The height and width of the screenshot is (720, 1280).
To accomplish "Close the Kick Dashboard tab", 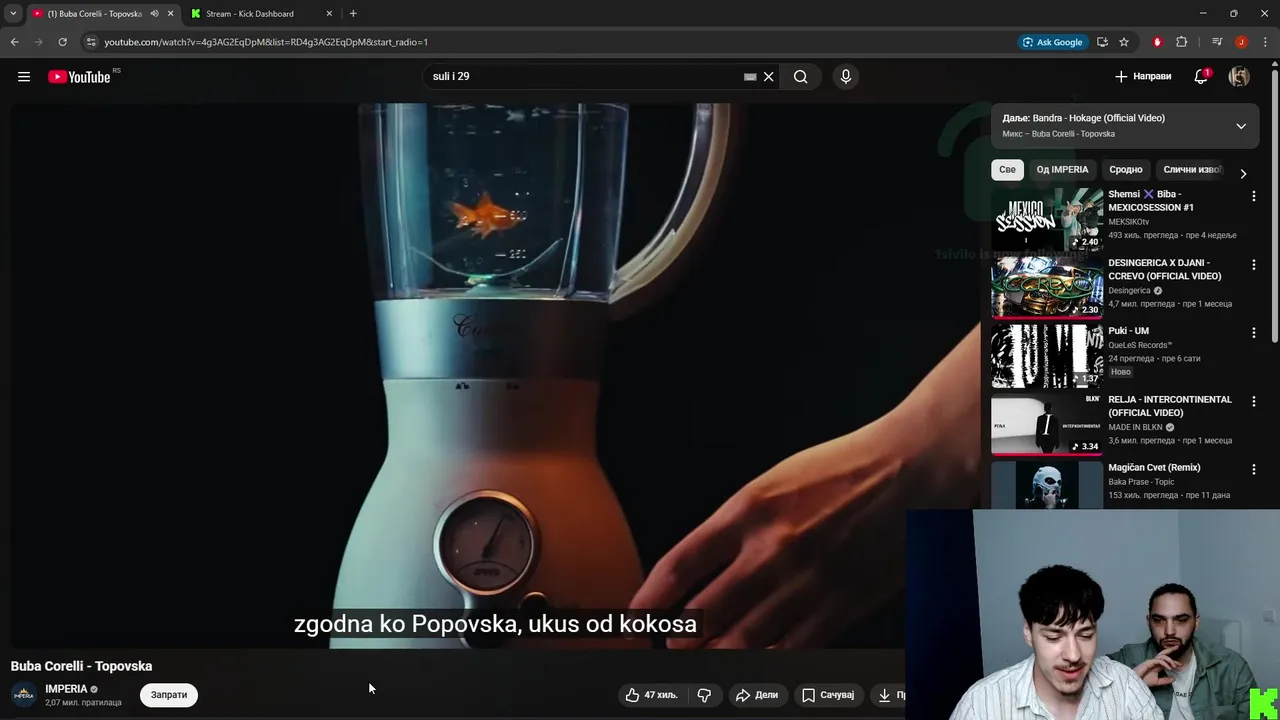I will (329, 14).
